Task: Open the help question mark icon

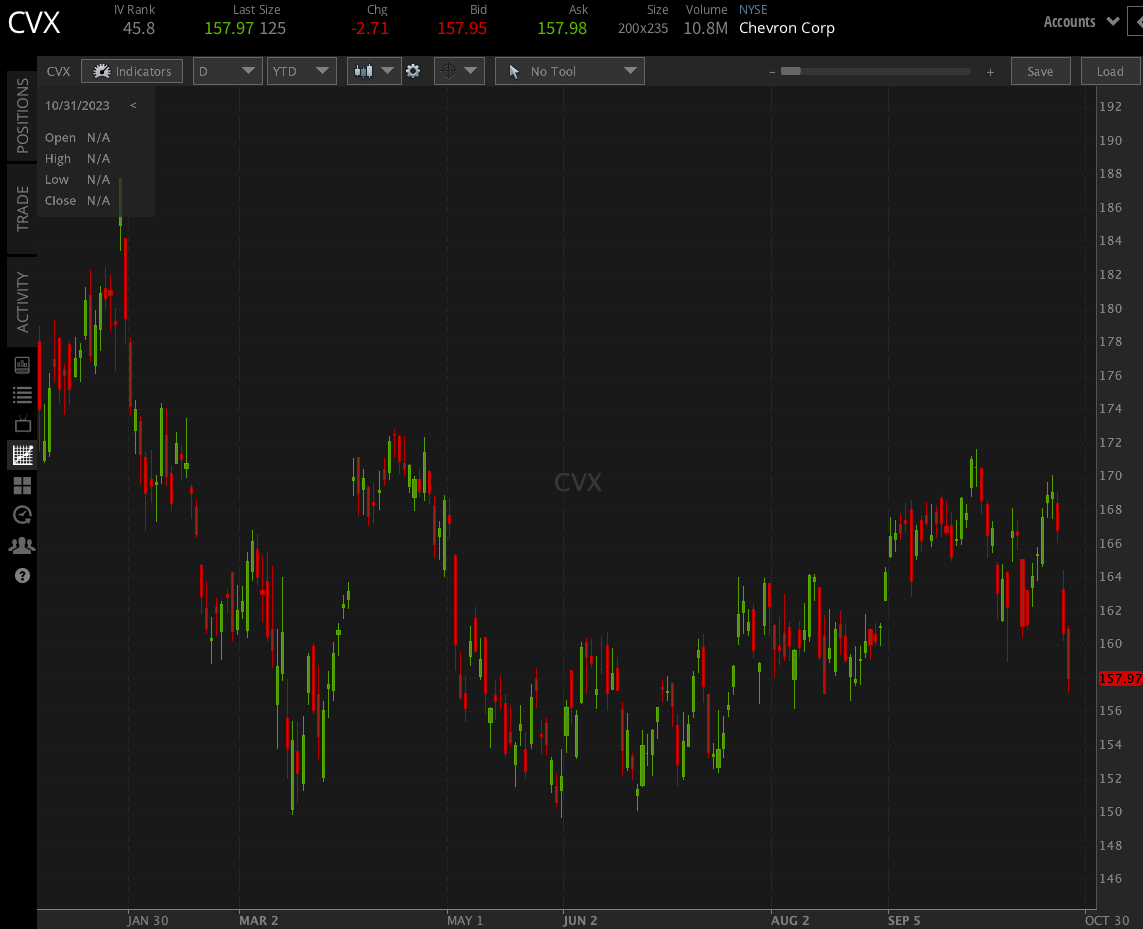Action: click(x=21, y=576)
